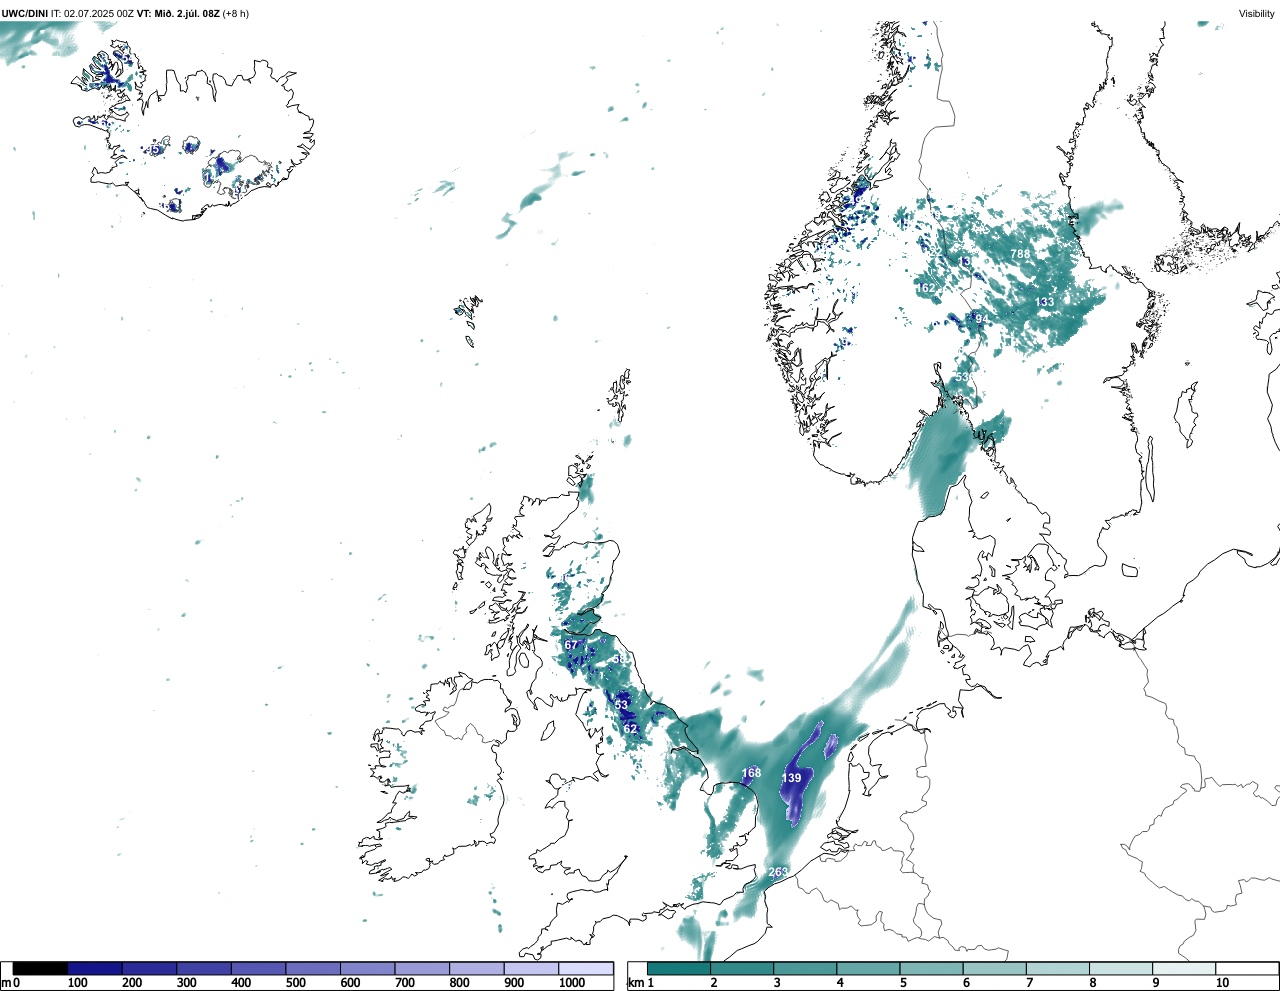The image size is (1280, 991).
Task: Click the '263' value near Belgian coast
Action: 778,872
